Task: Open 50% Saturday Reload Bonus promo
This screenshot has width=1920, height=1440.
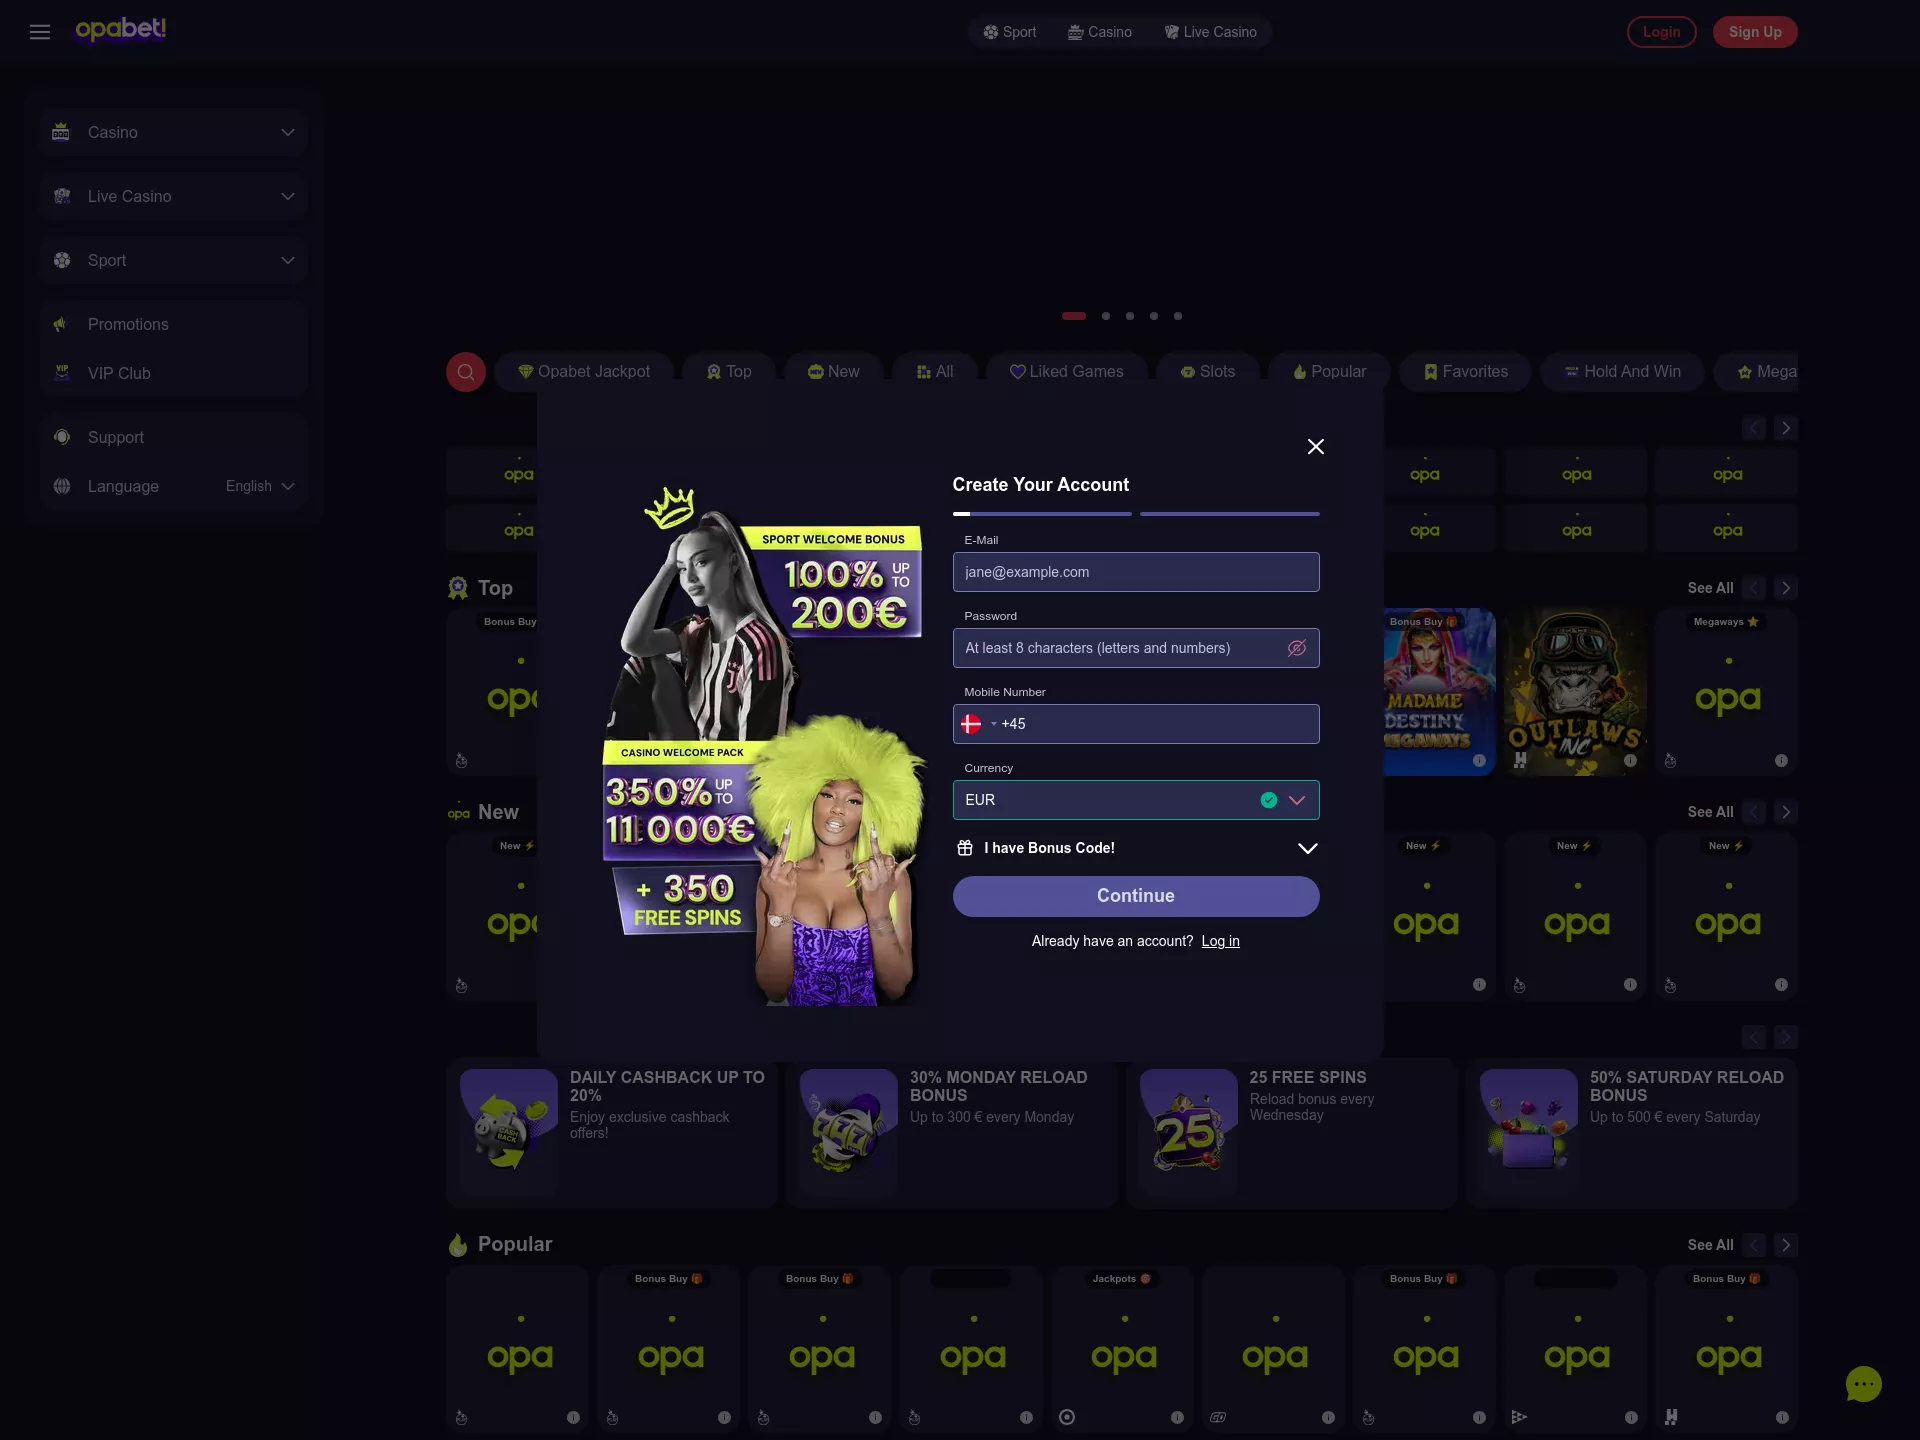Action: tap(1632, 1133)
